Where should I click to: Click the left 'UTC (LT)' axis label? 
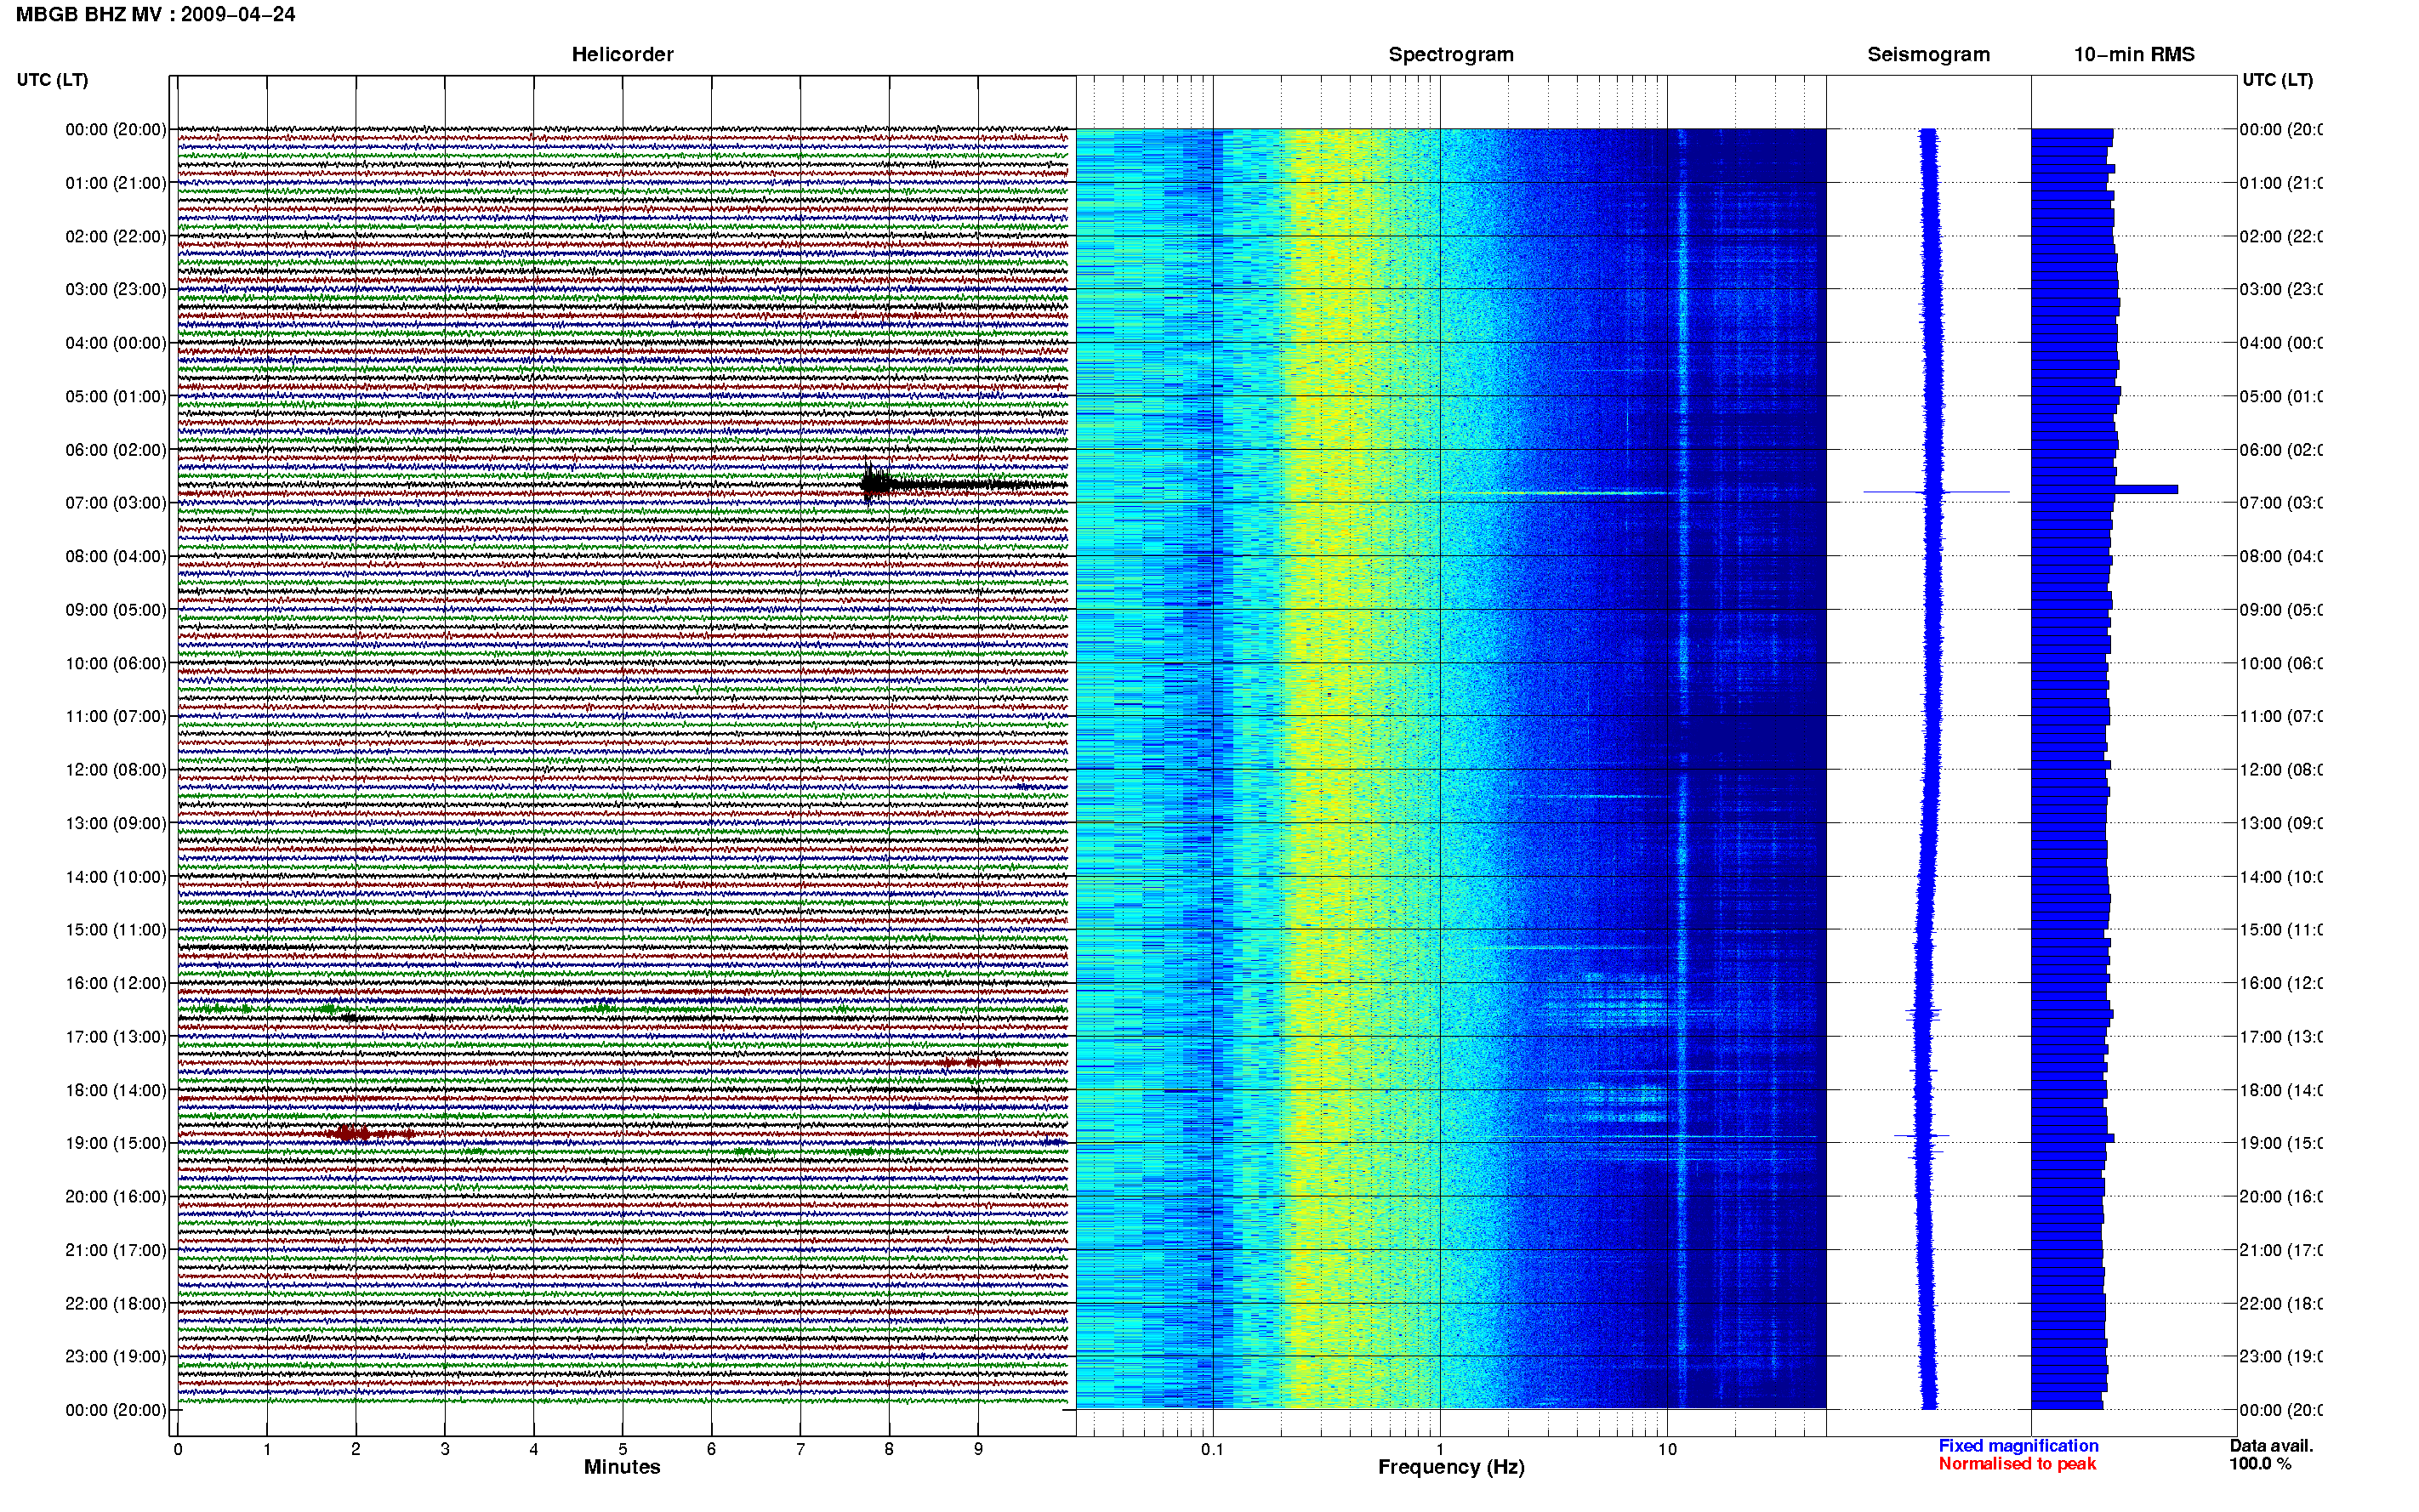tap(52, 80)
